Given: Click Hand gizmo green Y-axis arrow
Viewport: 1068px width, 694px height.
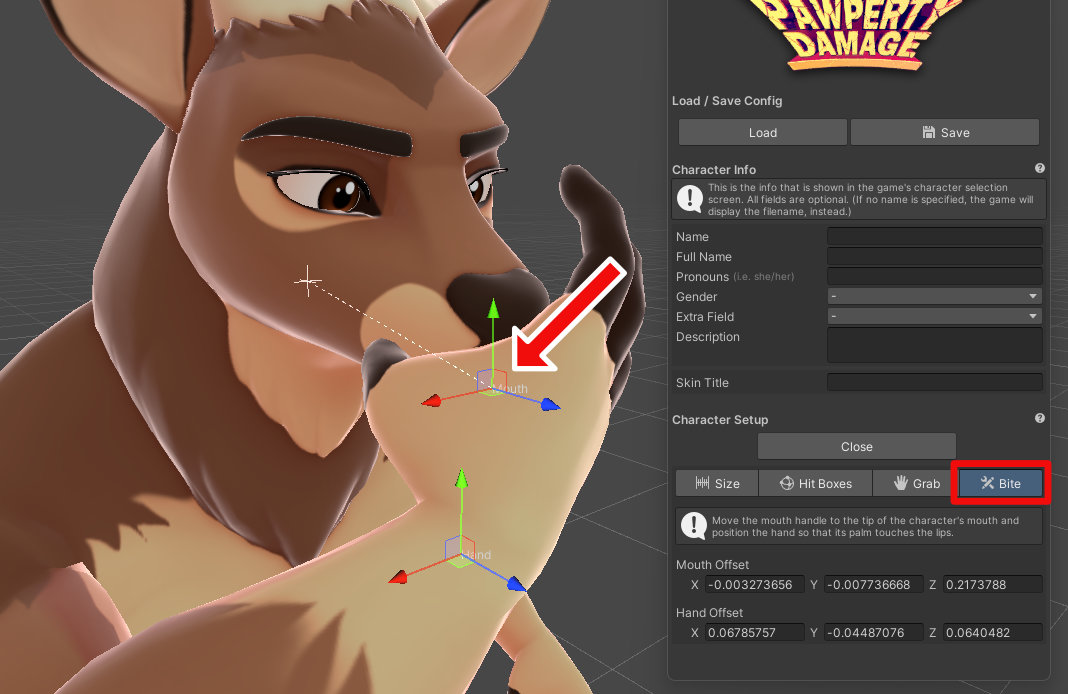Looking at the screenshot, I should (462, 478).
